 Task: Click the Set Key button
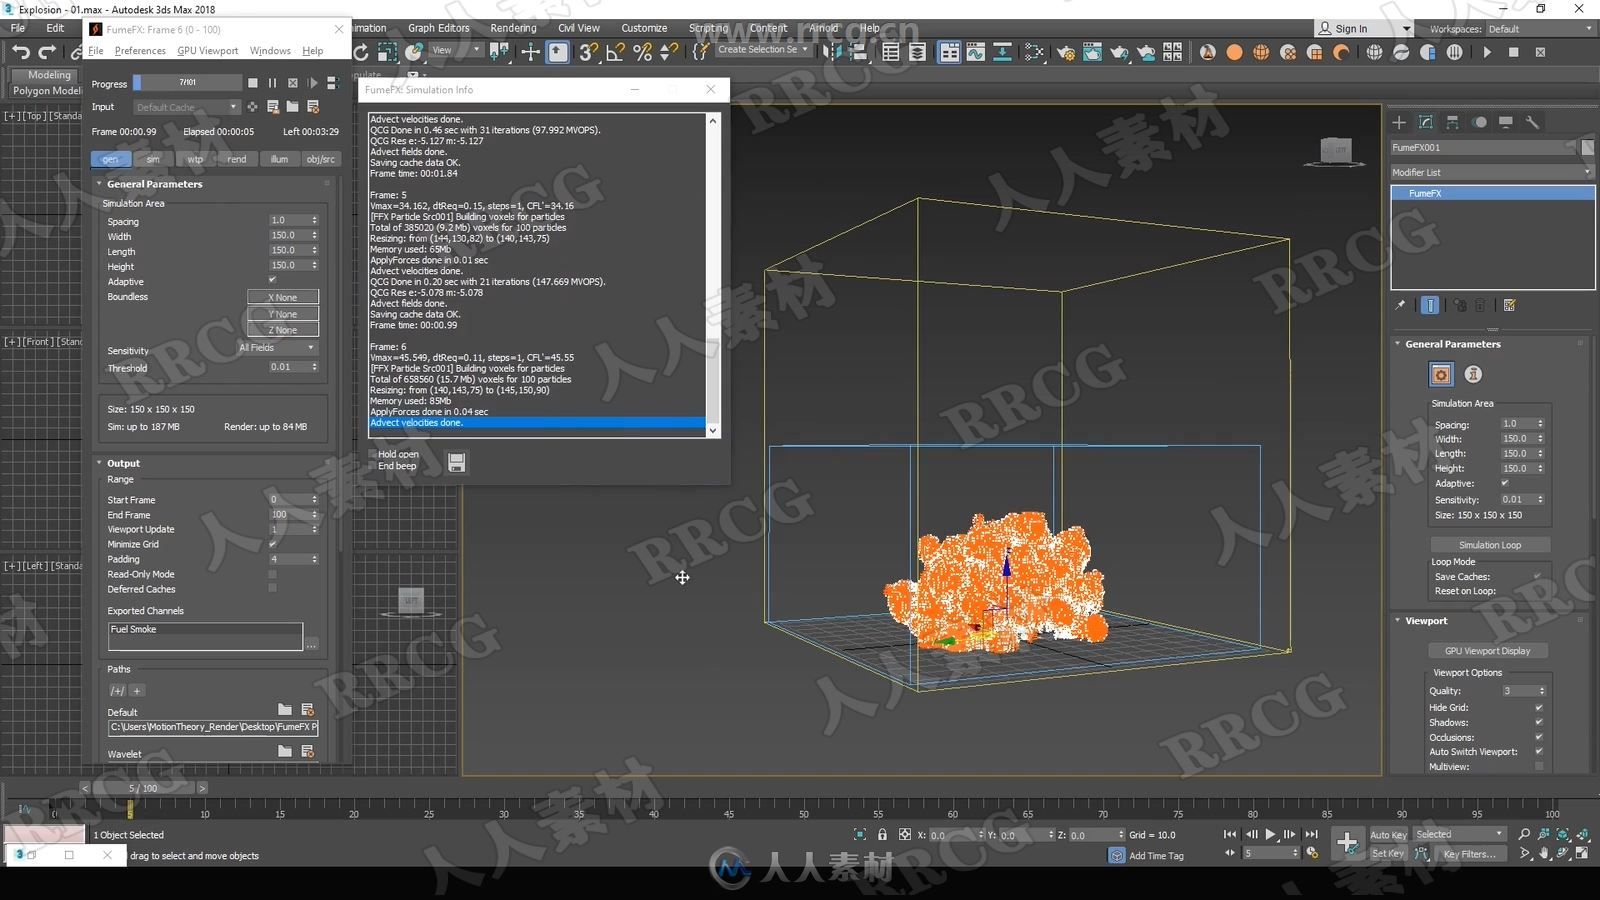(x=1388, y=854)
